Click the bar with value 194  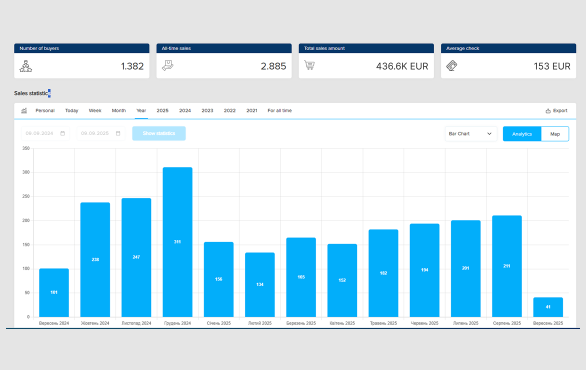(425, 270)
